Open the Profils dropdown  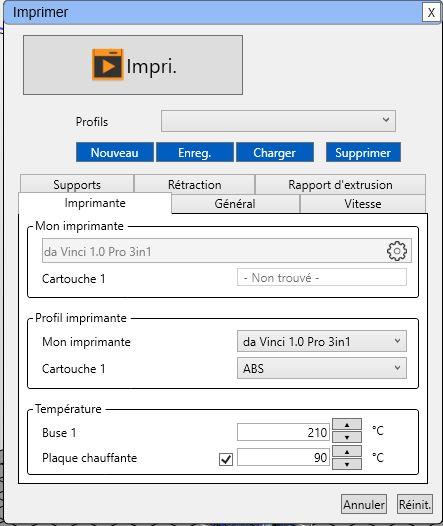278,121
